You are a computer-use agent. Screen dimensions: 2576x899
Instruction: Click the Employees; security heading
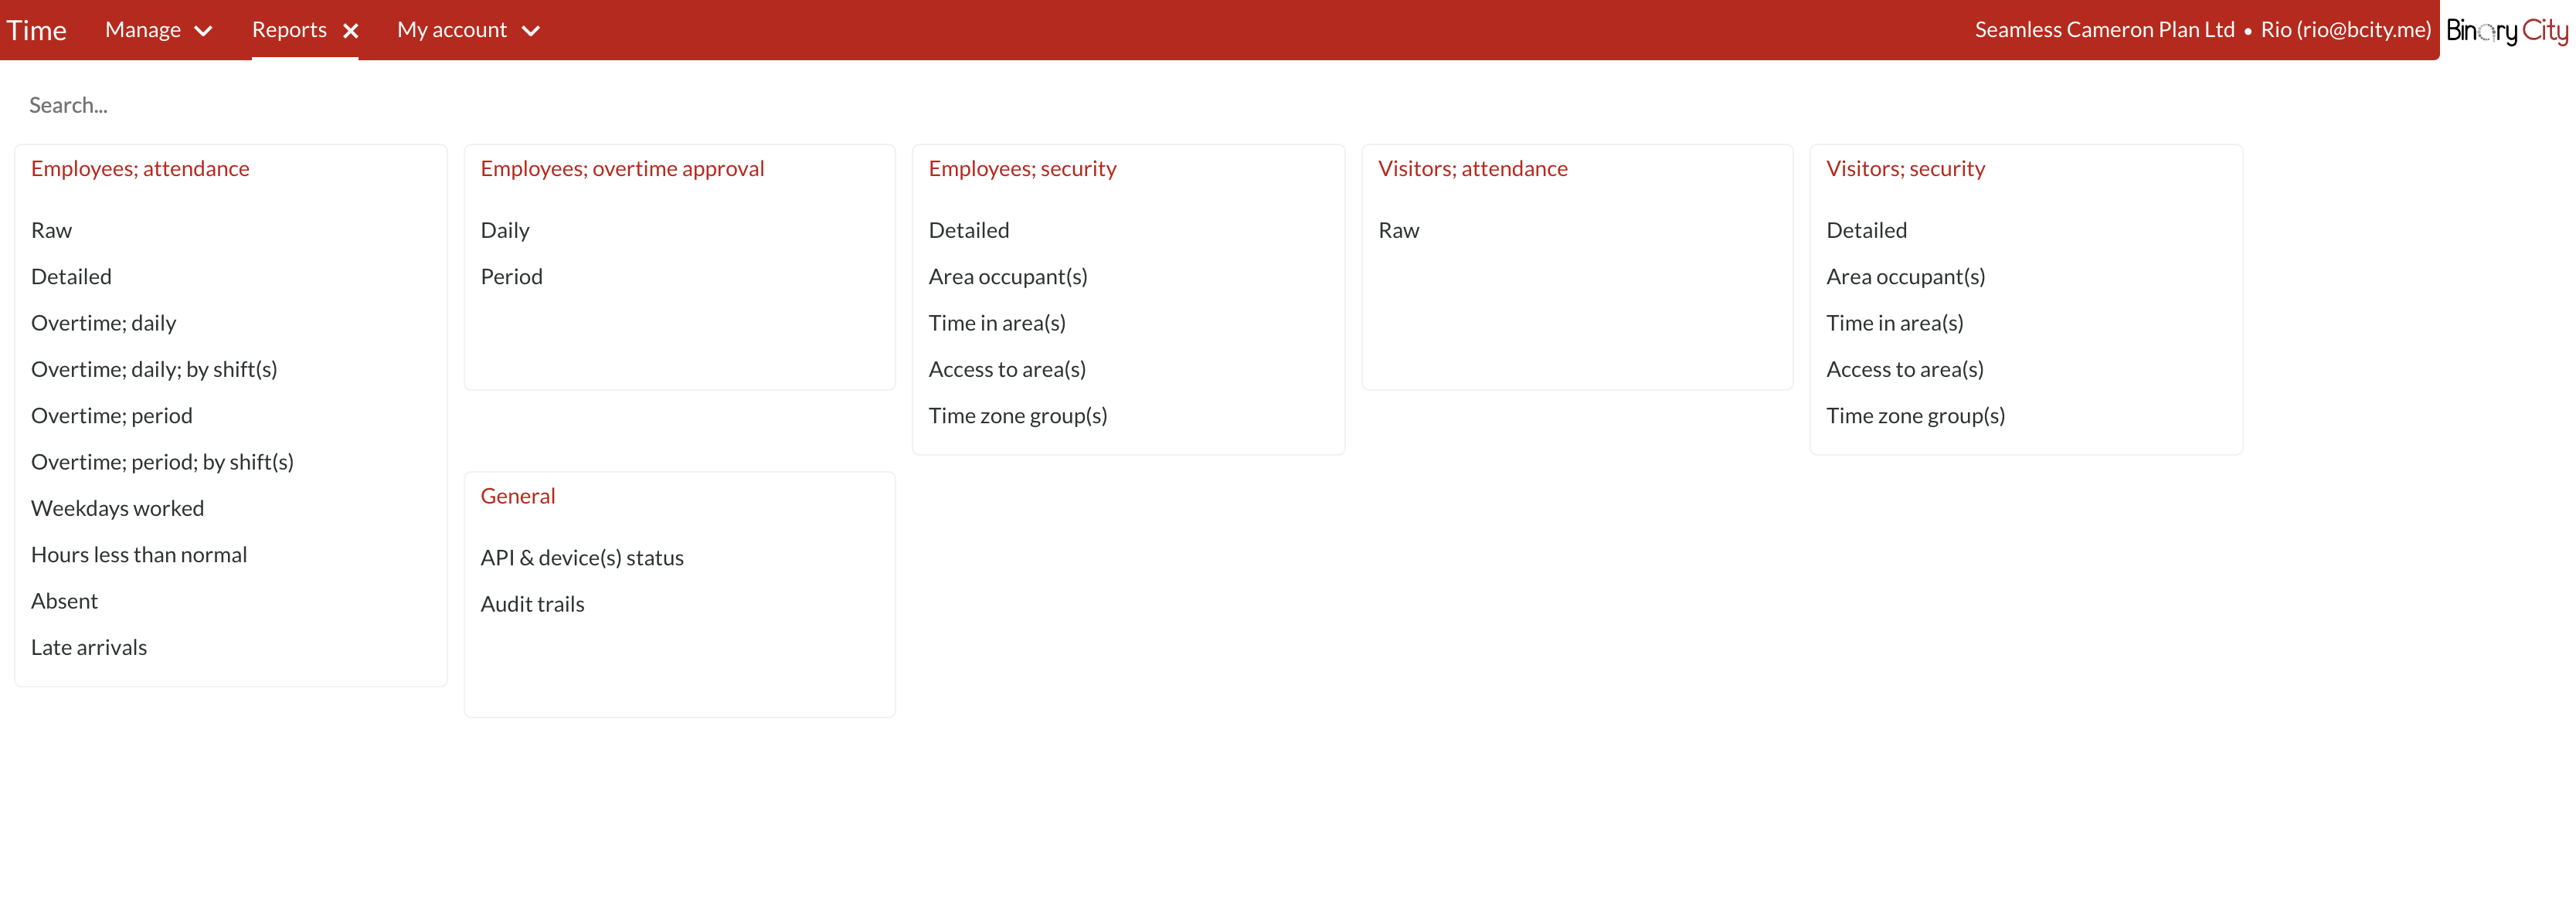pos(1022,168)
